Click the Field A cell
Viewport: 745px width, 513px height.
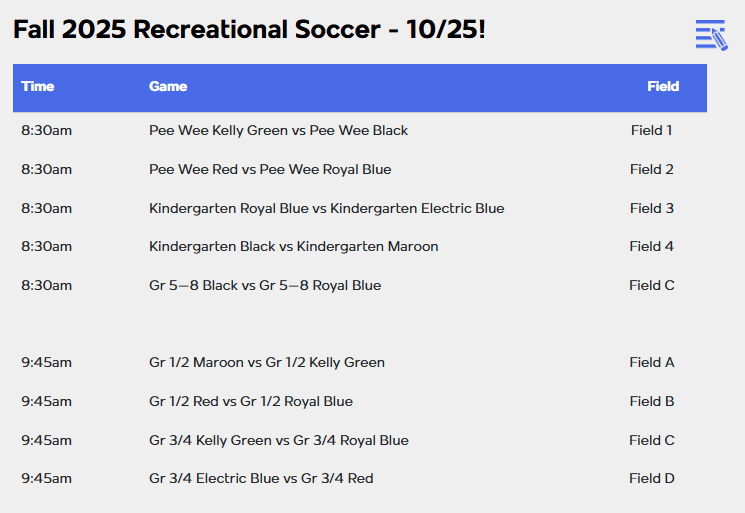pyautogui.click(x=652, y=363)
